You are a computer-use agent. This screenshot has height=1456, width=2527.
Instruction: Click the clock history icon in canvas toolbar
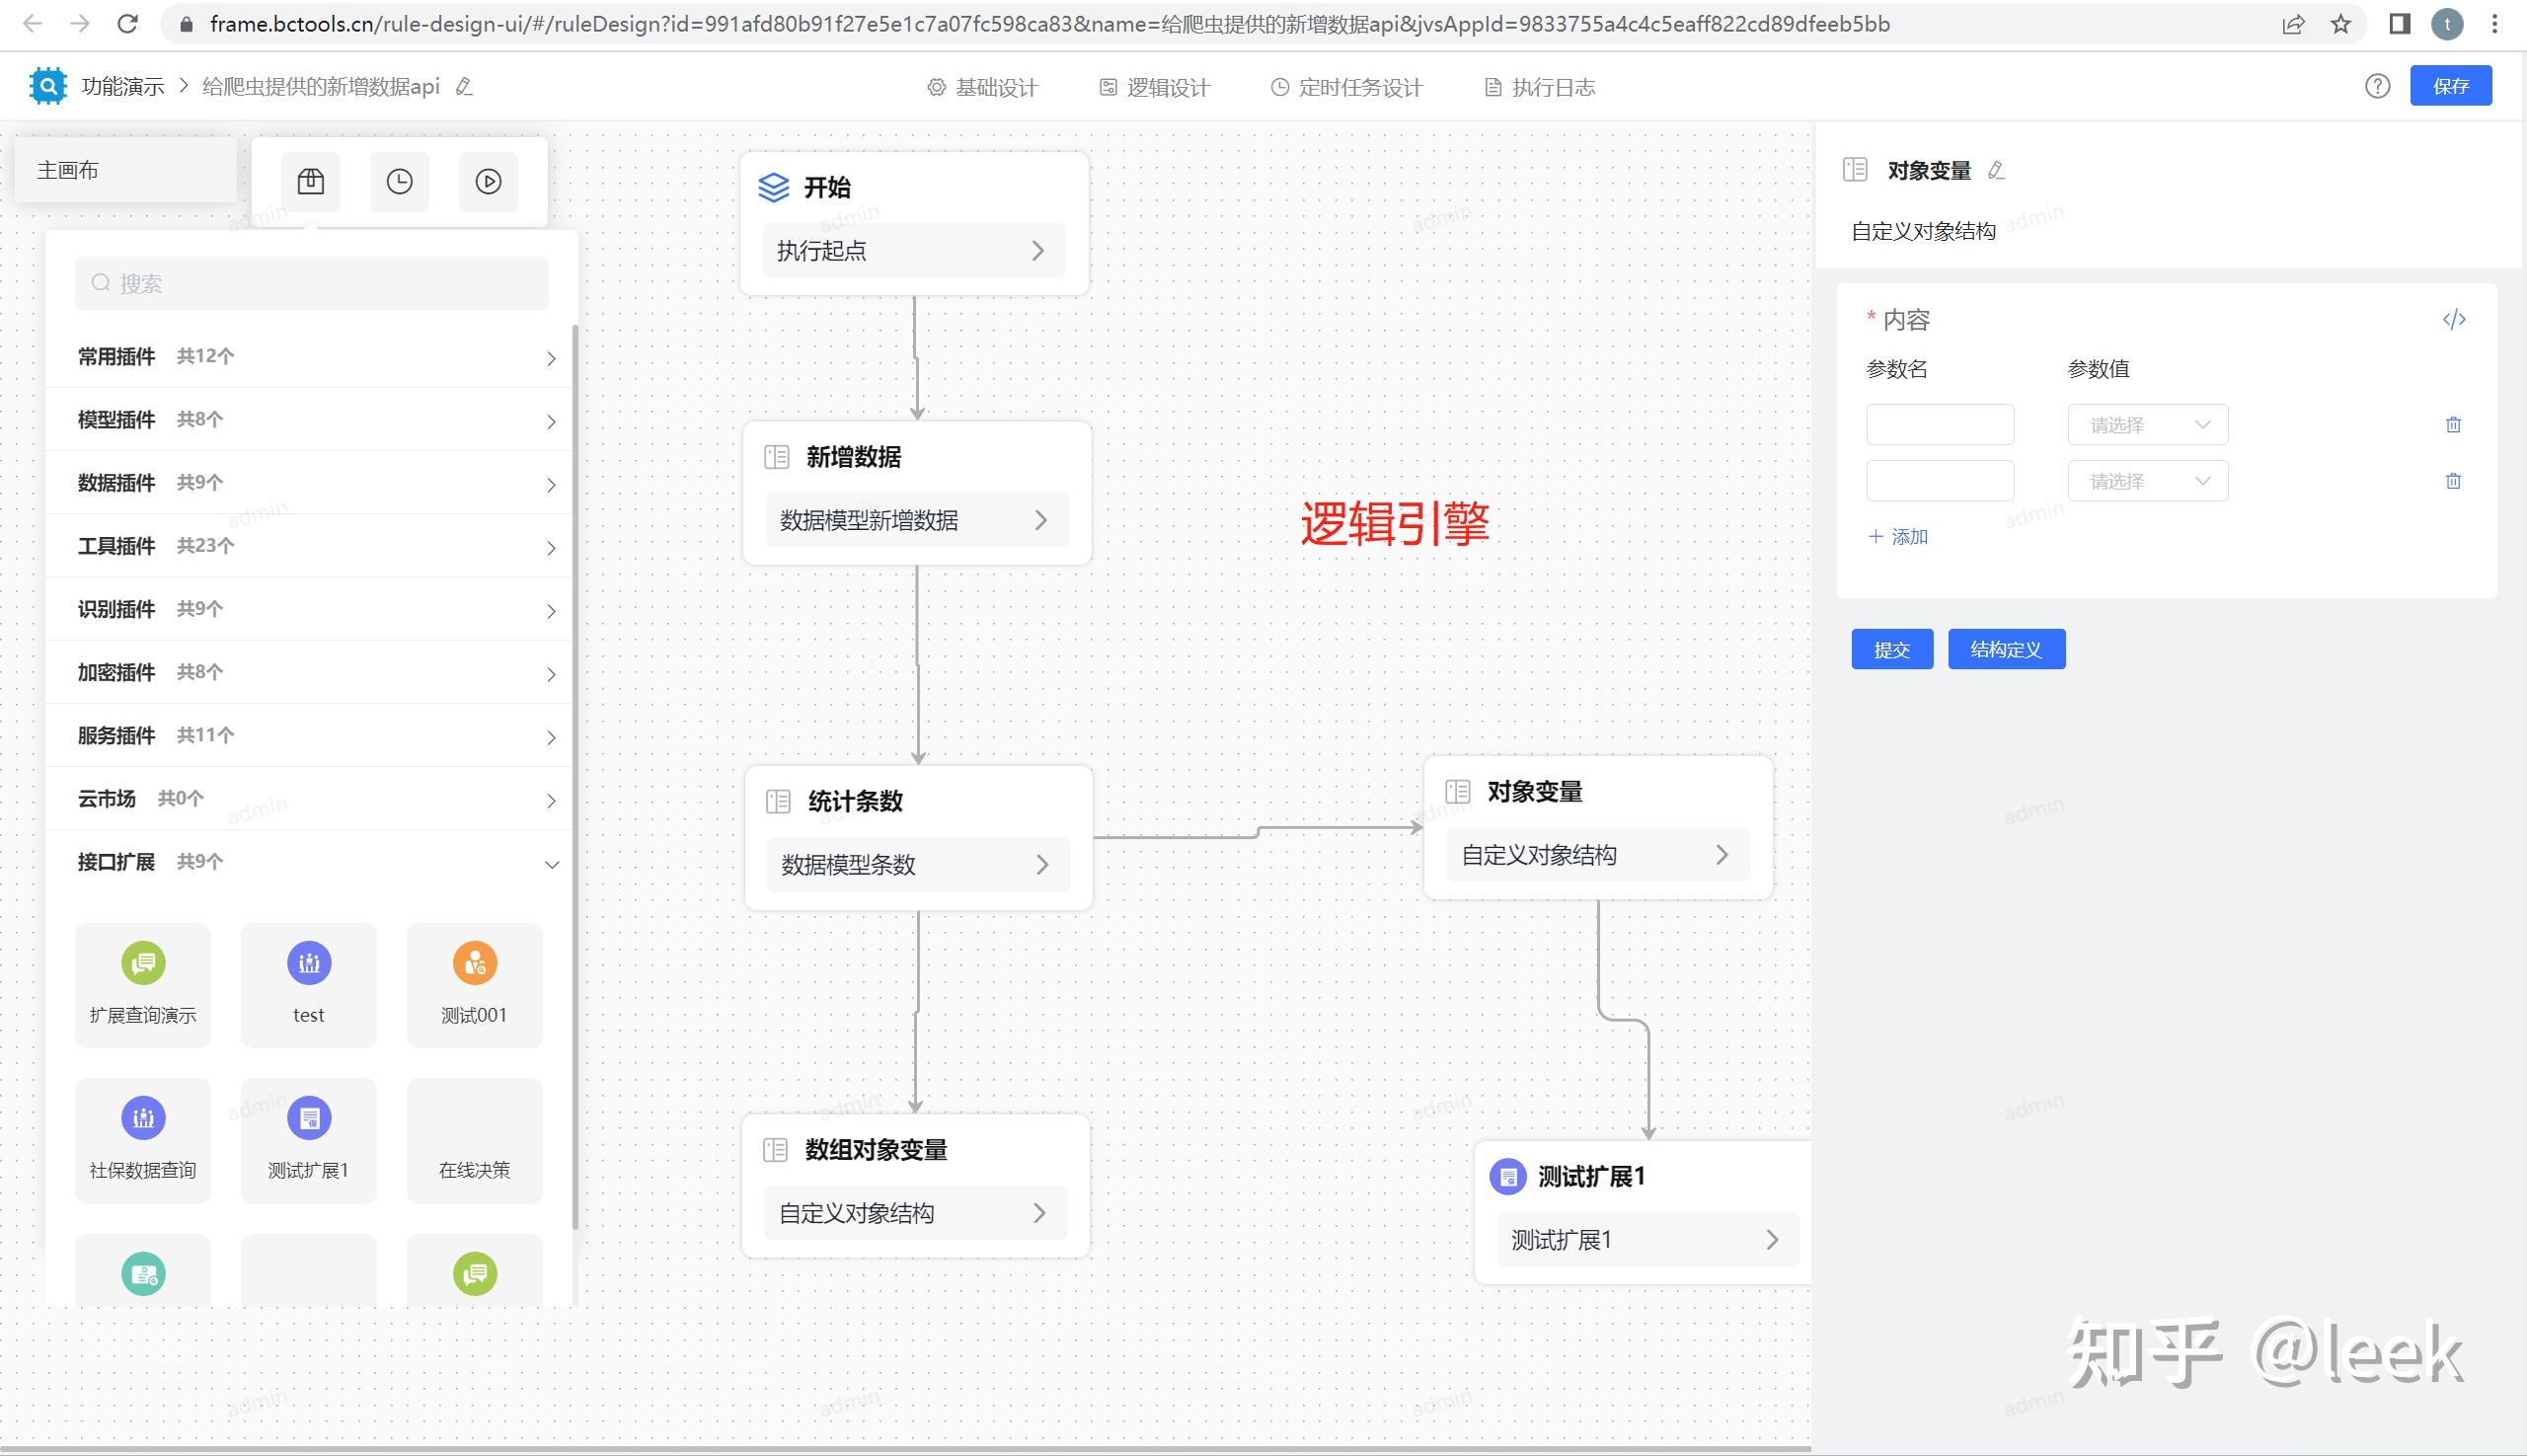[x=399, y=181]
